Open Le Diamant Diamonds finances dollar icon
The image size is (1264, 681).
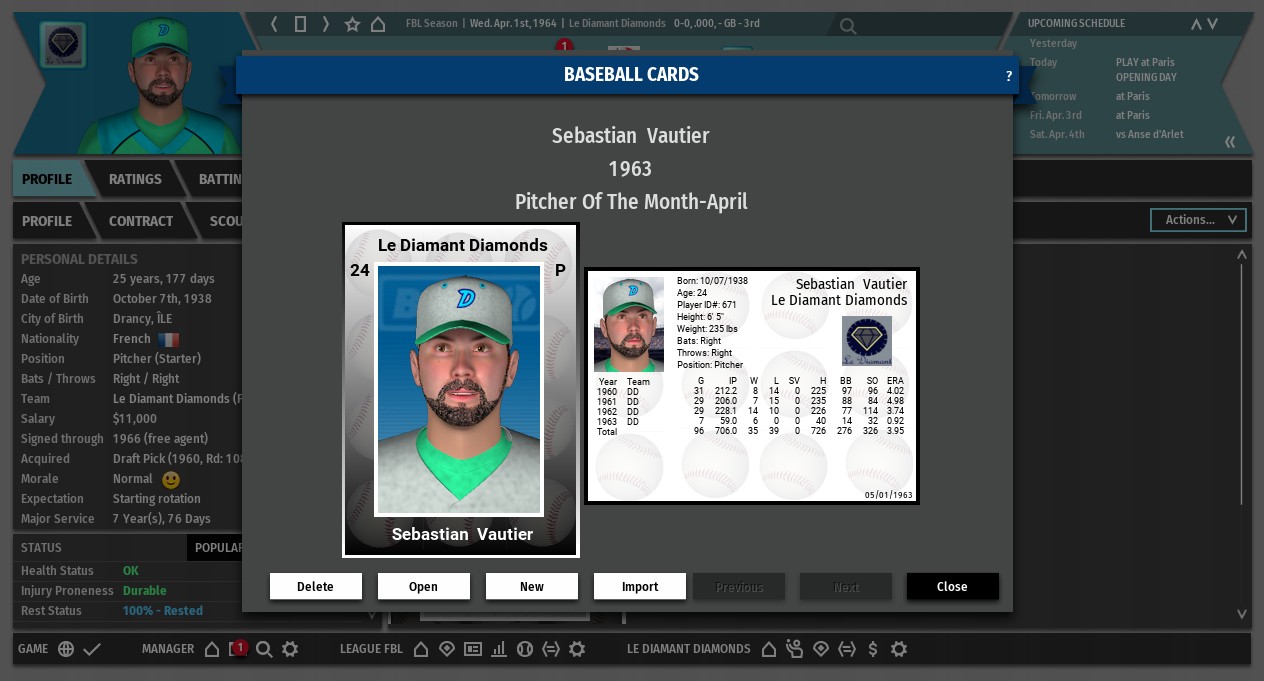[x=873, y=649]
